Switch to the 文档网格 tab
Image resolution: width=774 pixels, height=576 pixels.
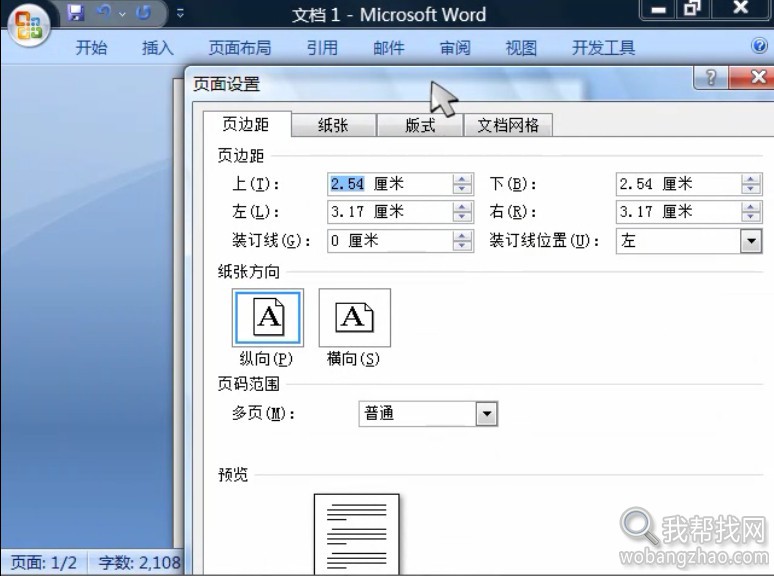pos(508,125)
